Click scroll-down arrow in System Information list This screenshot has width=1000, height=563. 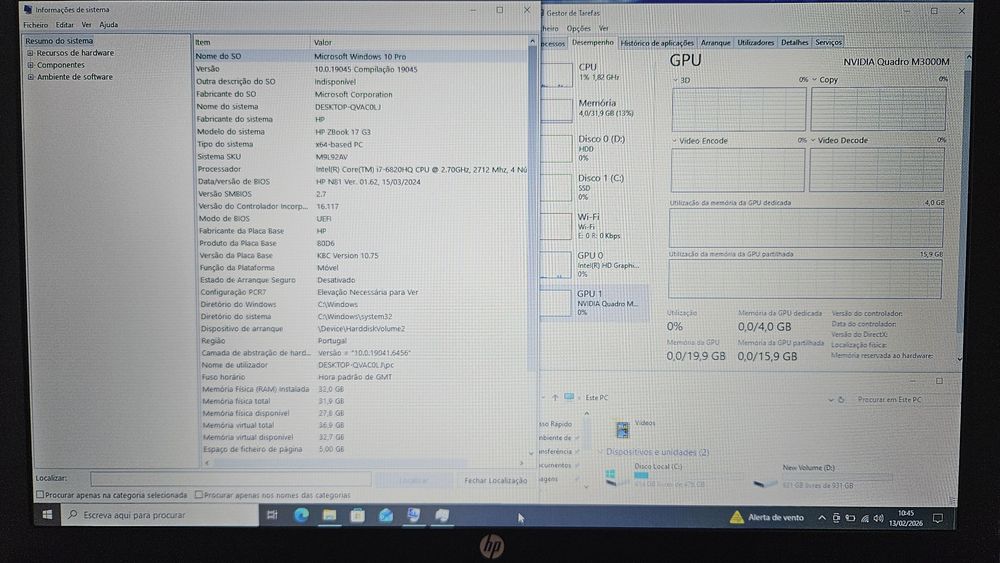531,453
